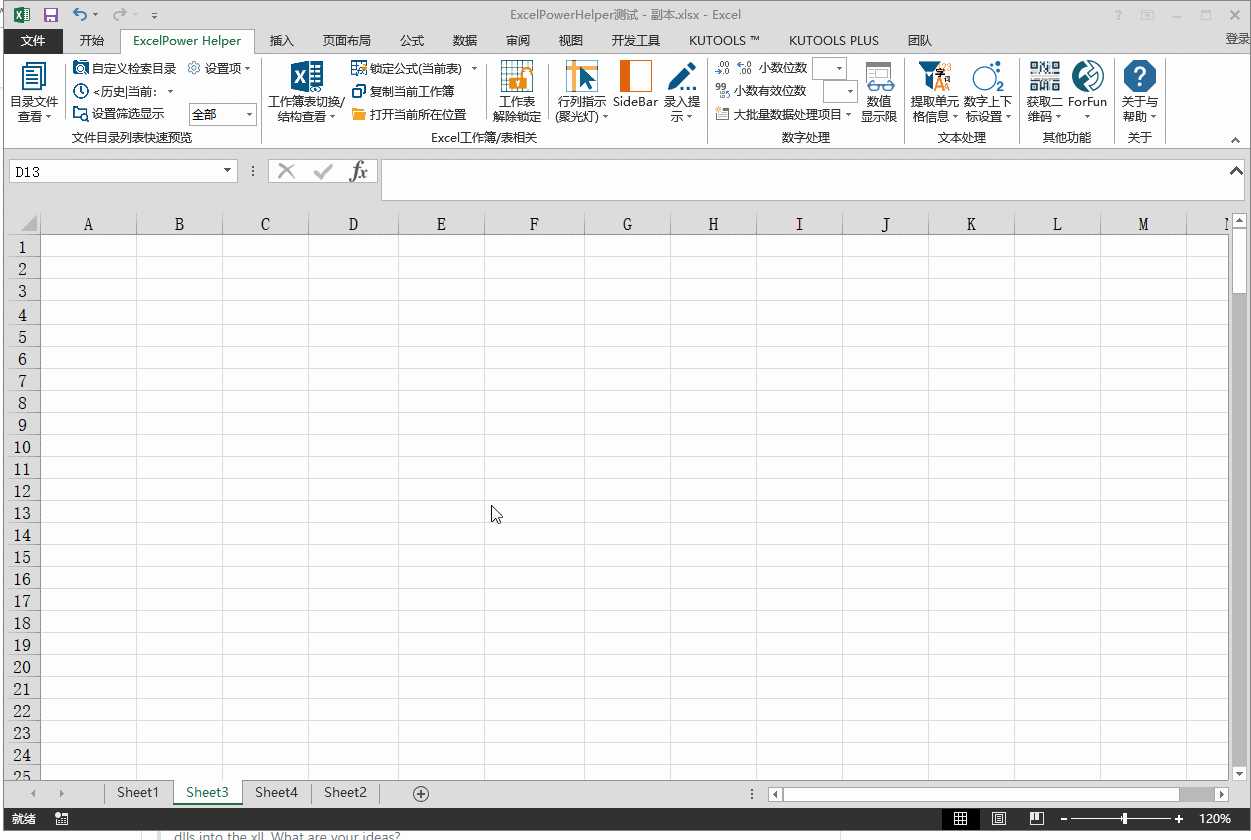
Task: Open the 全部 filter combo box
Action: tap(223, 115)
